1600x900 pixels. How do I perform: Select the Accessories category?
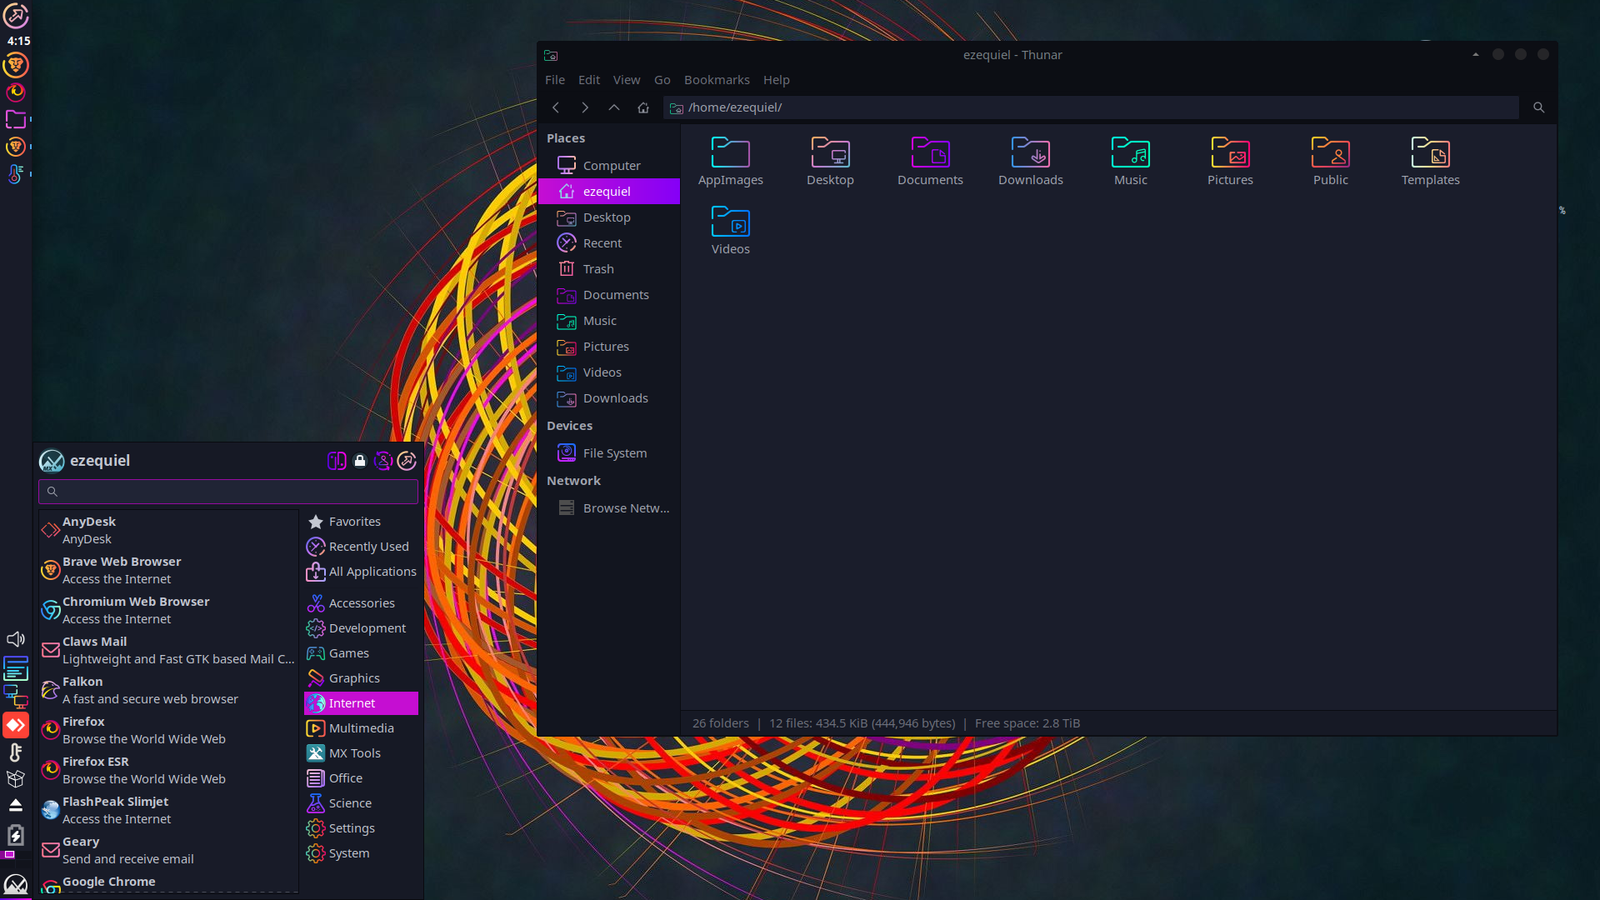click(361, 603)
